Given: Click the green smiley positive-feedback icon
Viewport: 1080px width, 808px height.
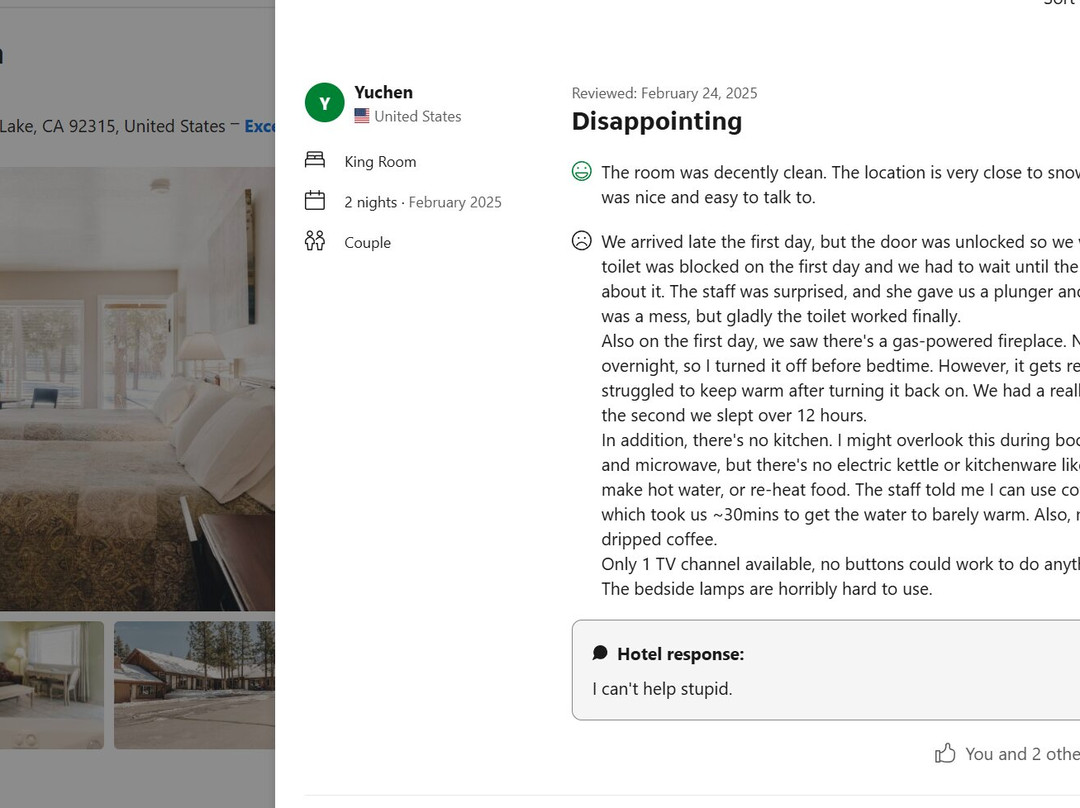Looking at the screenshot, I should (581, 172).
